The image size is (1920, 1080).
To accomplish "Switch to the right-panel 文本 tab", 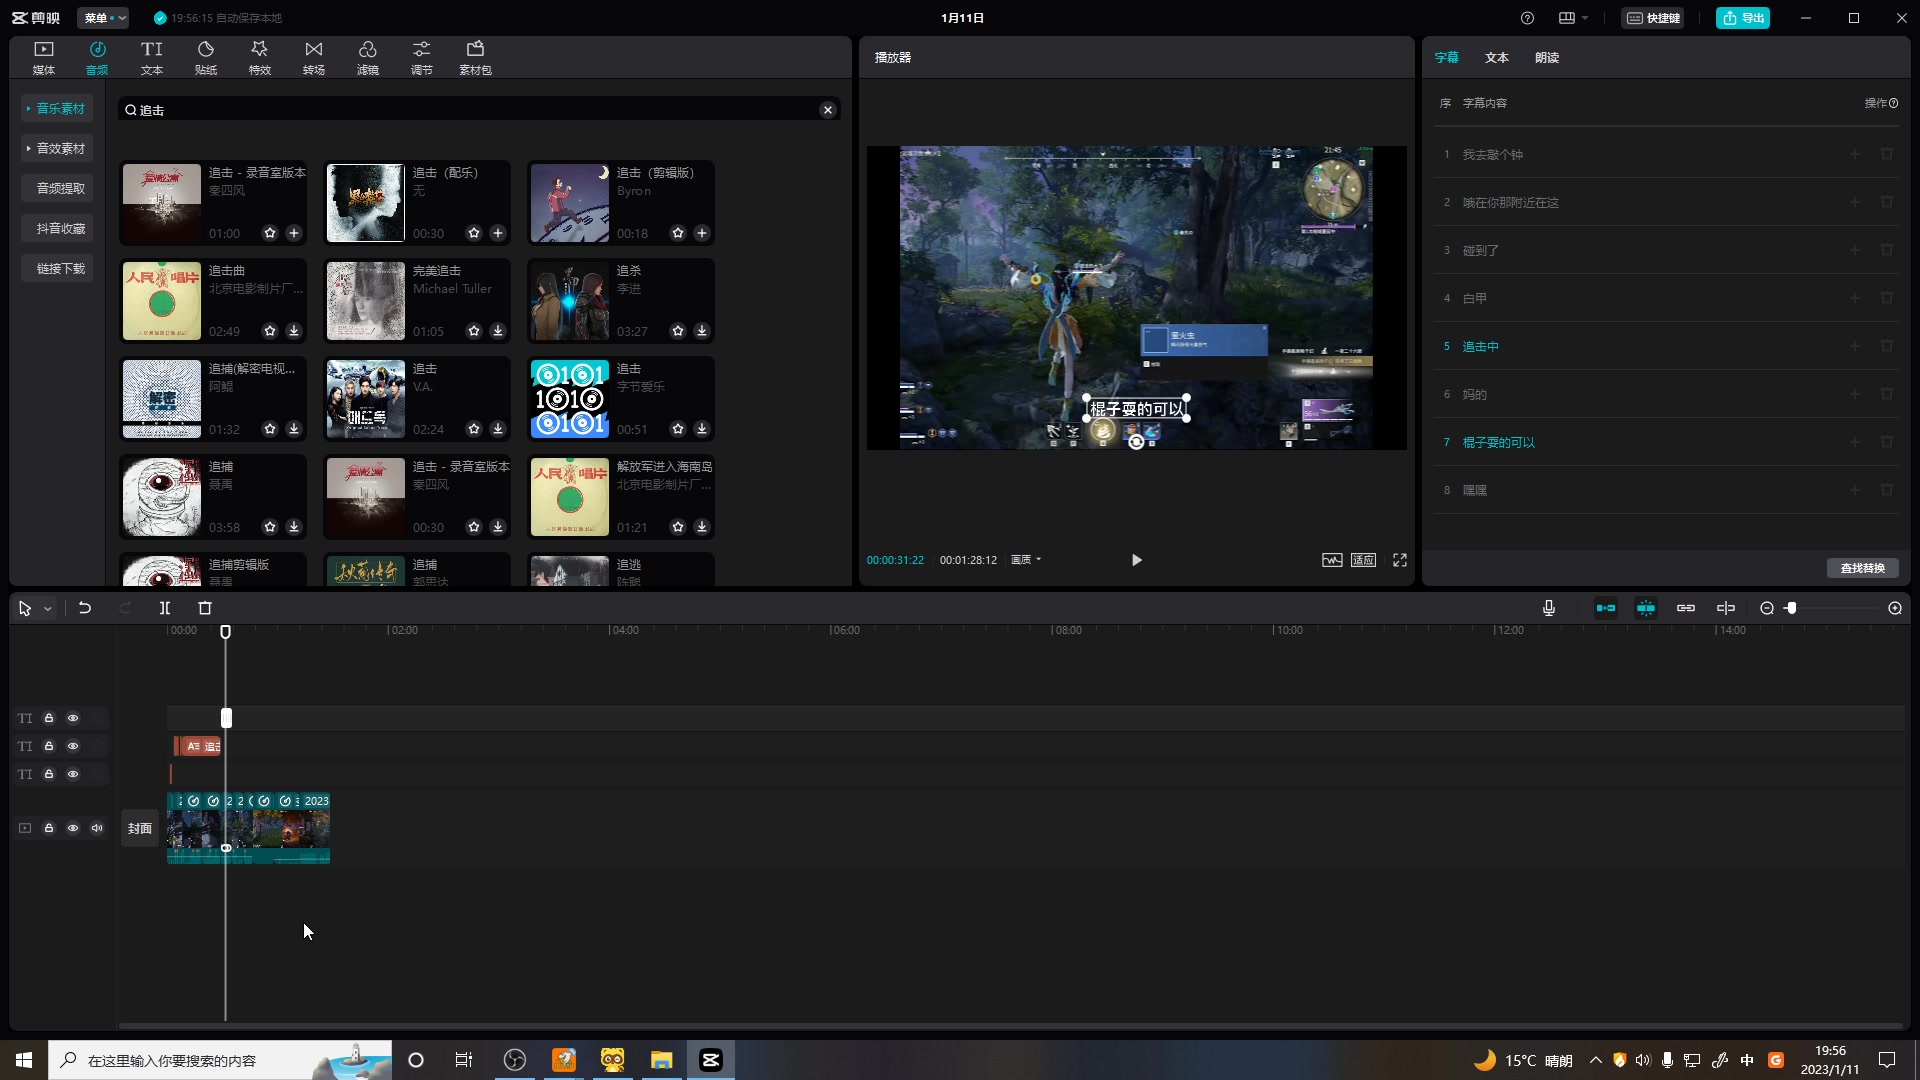I will click(1496, 58).
